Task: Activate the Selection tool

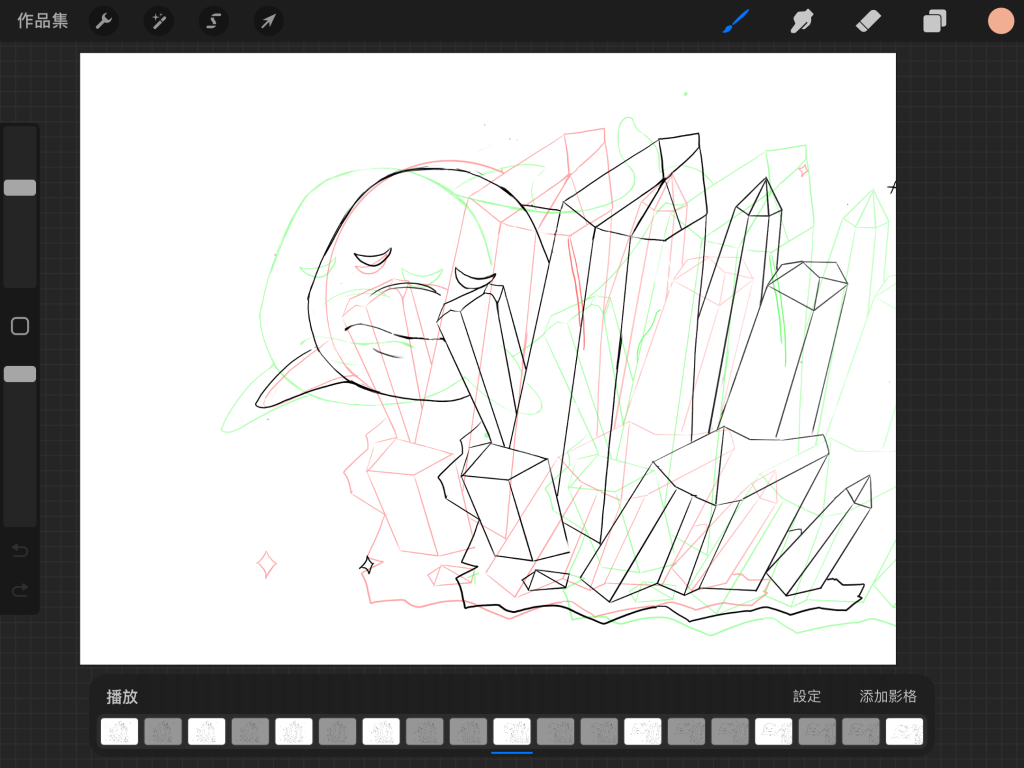Action: point(213,21)
